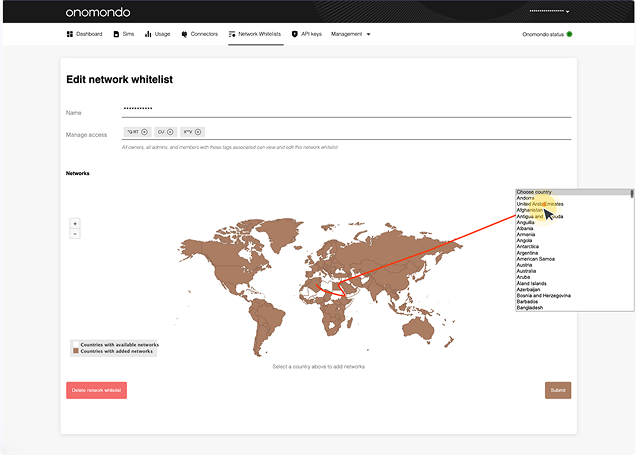Expand the Management dropdown menu
Viewport: 636px width, 456px height.
[350, 34]
